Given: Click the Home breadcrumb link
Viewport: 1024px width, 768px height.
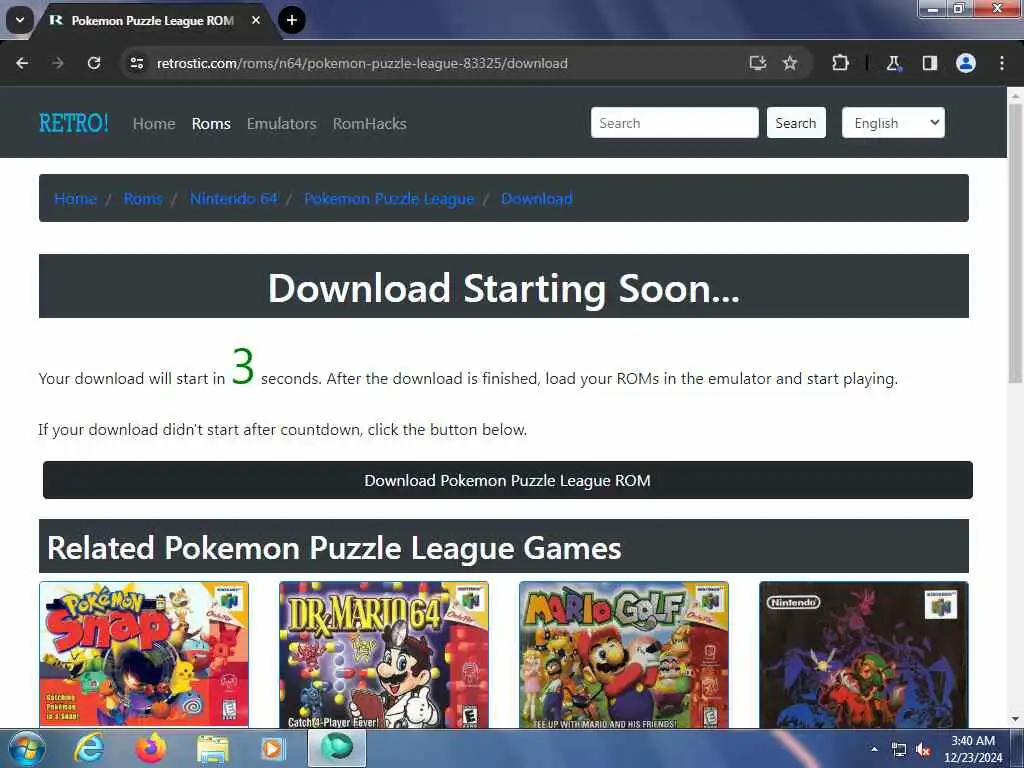Looking at the screenshot, I should pos(75,199).
